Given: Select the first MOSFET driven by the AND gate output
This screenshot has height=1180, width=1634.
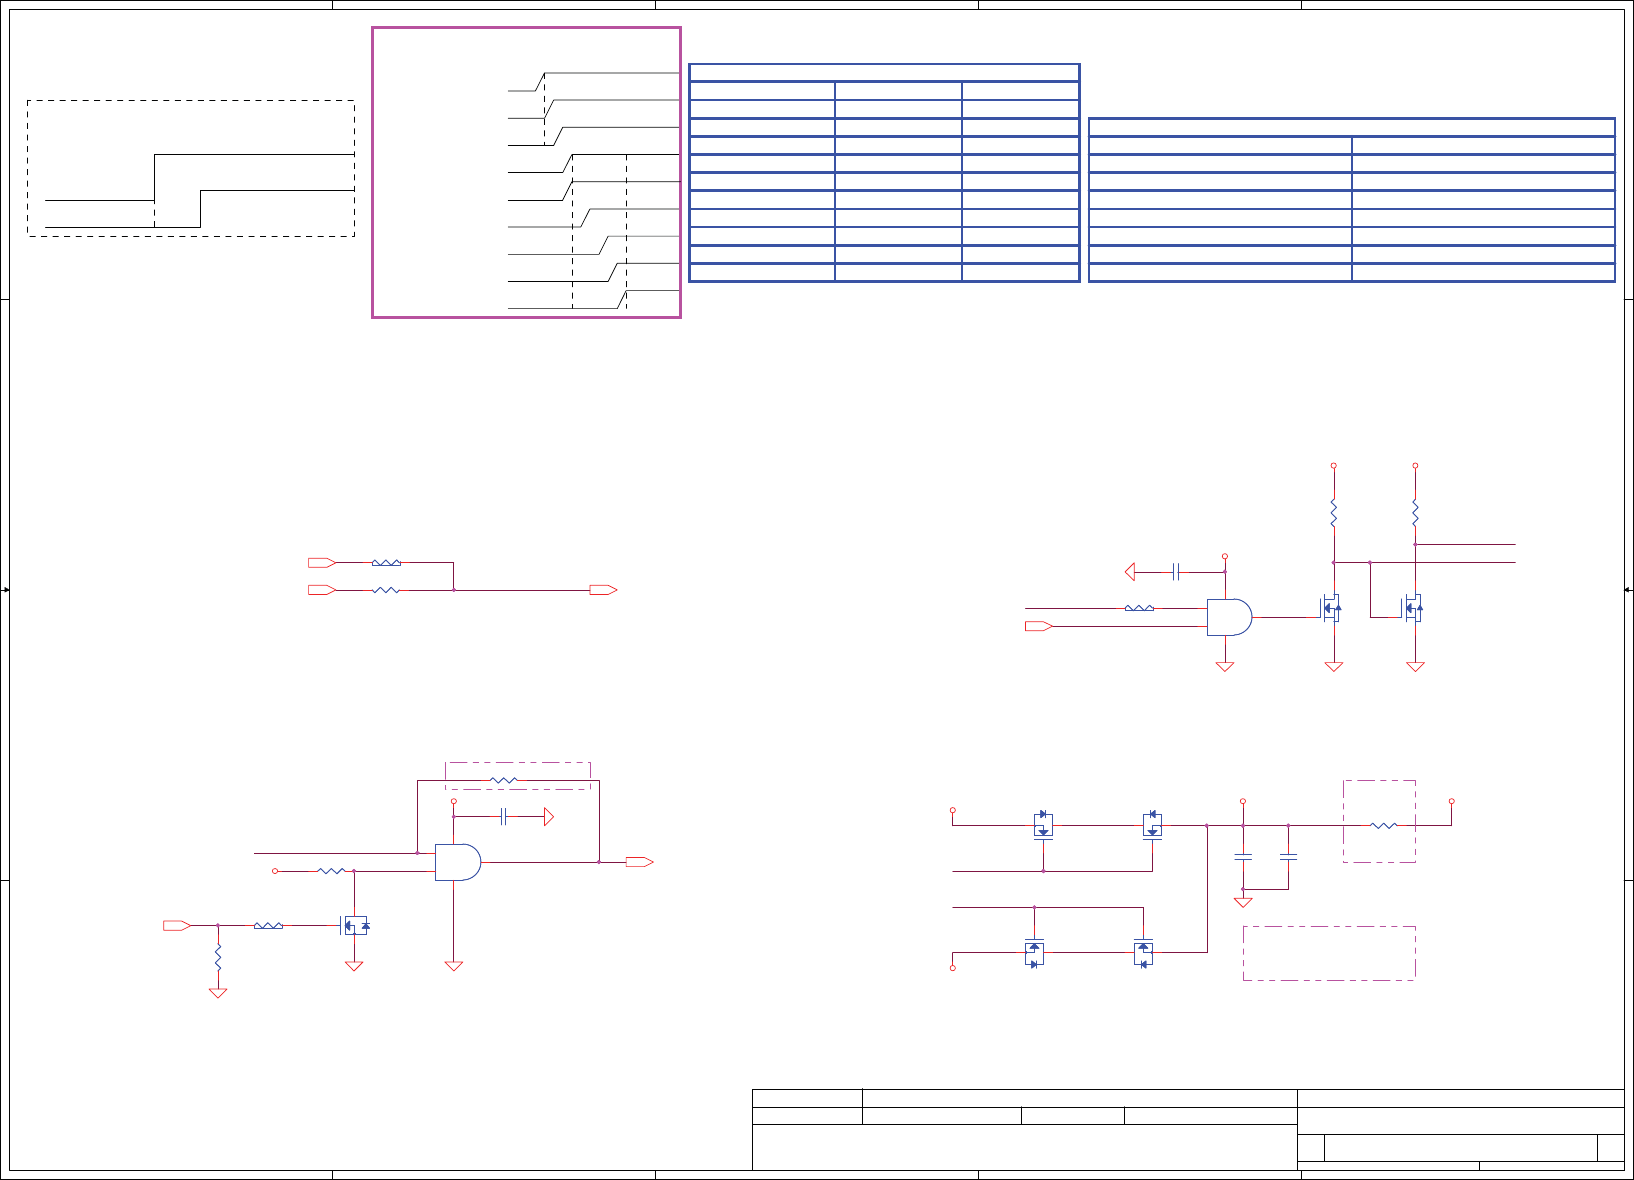Looking at the screenshot, I should click(1331, 608).
